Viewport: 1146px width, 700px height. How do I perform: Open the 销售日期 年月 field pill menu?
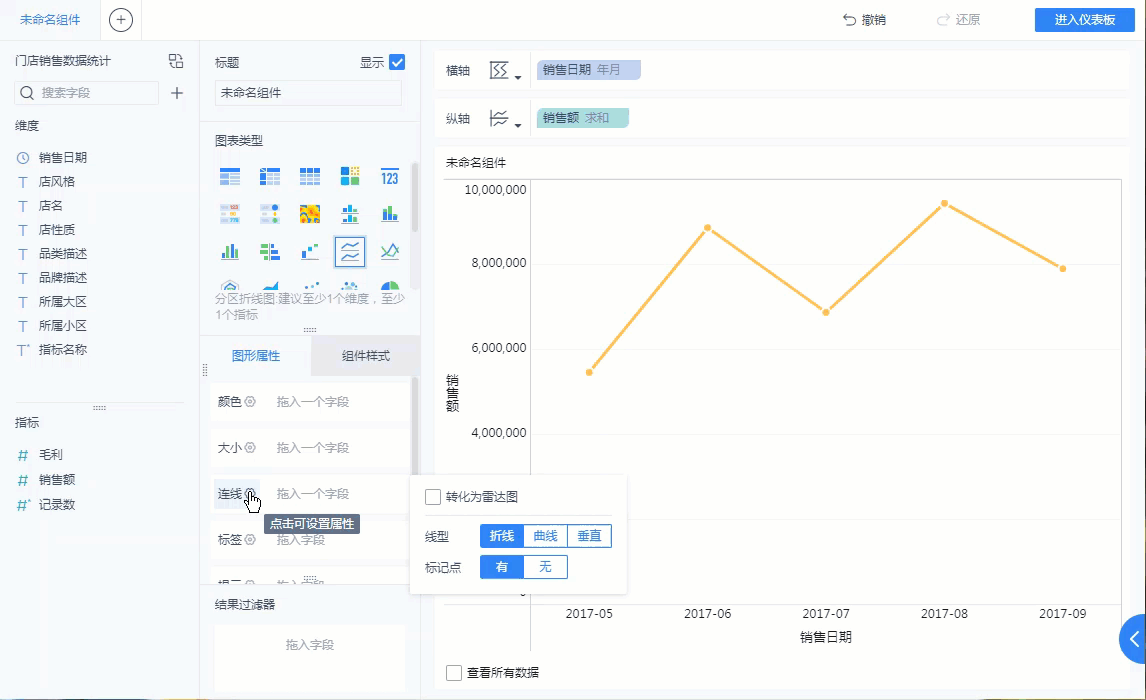588,70
